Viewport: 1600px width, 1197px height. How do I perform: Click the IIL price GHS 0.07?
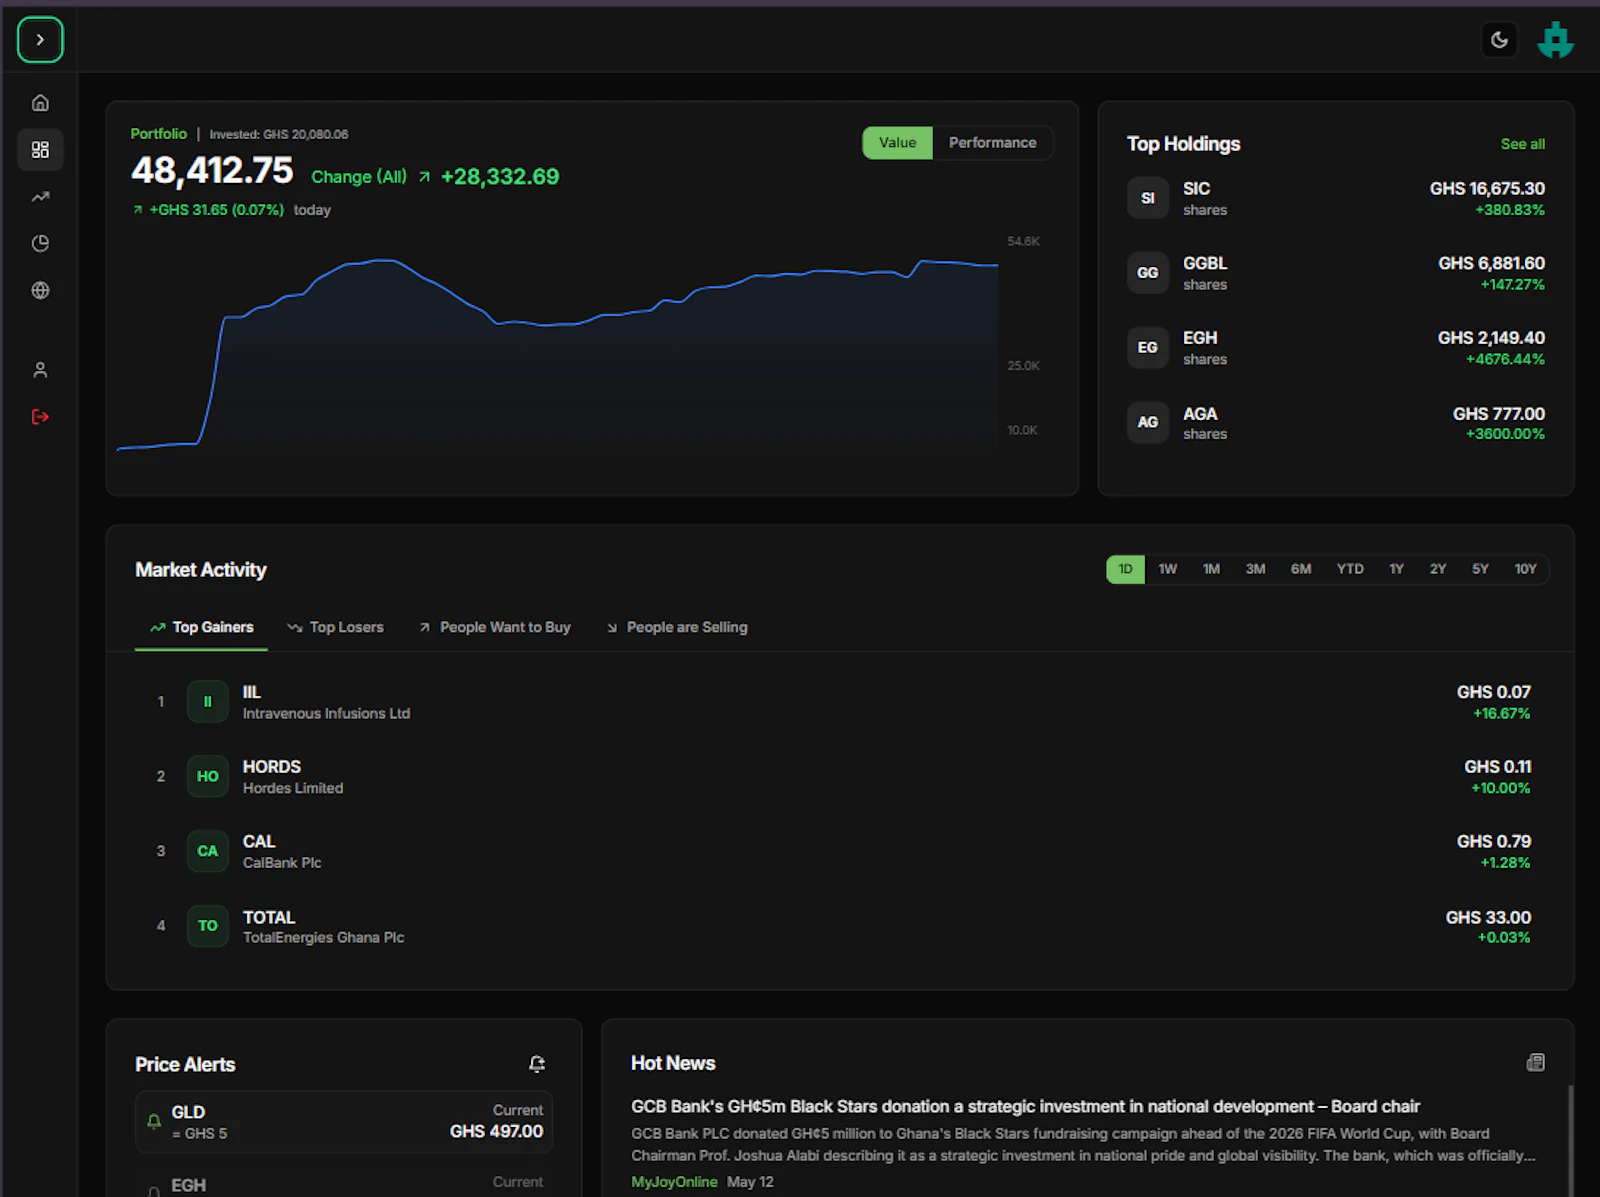(x=1493, y=692)
